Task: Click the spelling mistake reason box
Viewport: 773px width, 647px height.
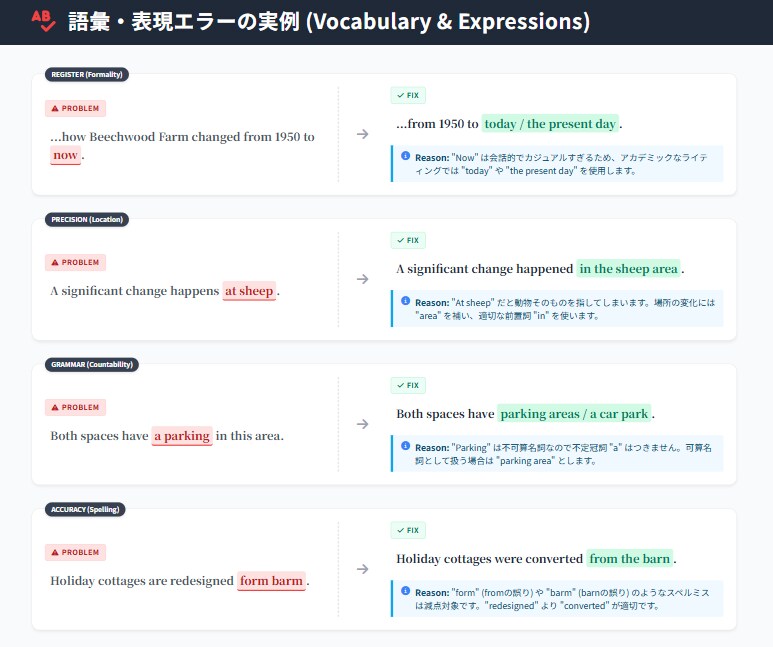Action: coord(557,599)
